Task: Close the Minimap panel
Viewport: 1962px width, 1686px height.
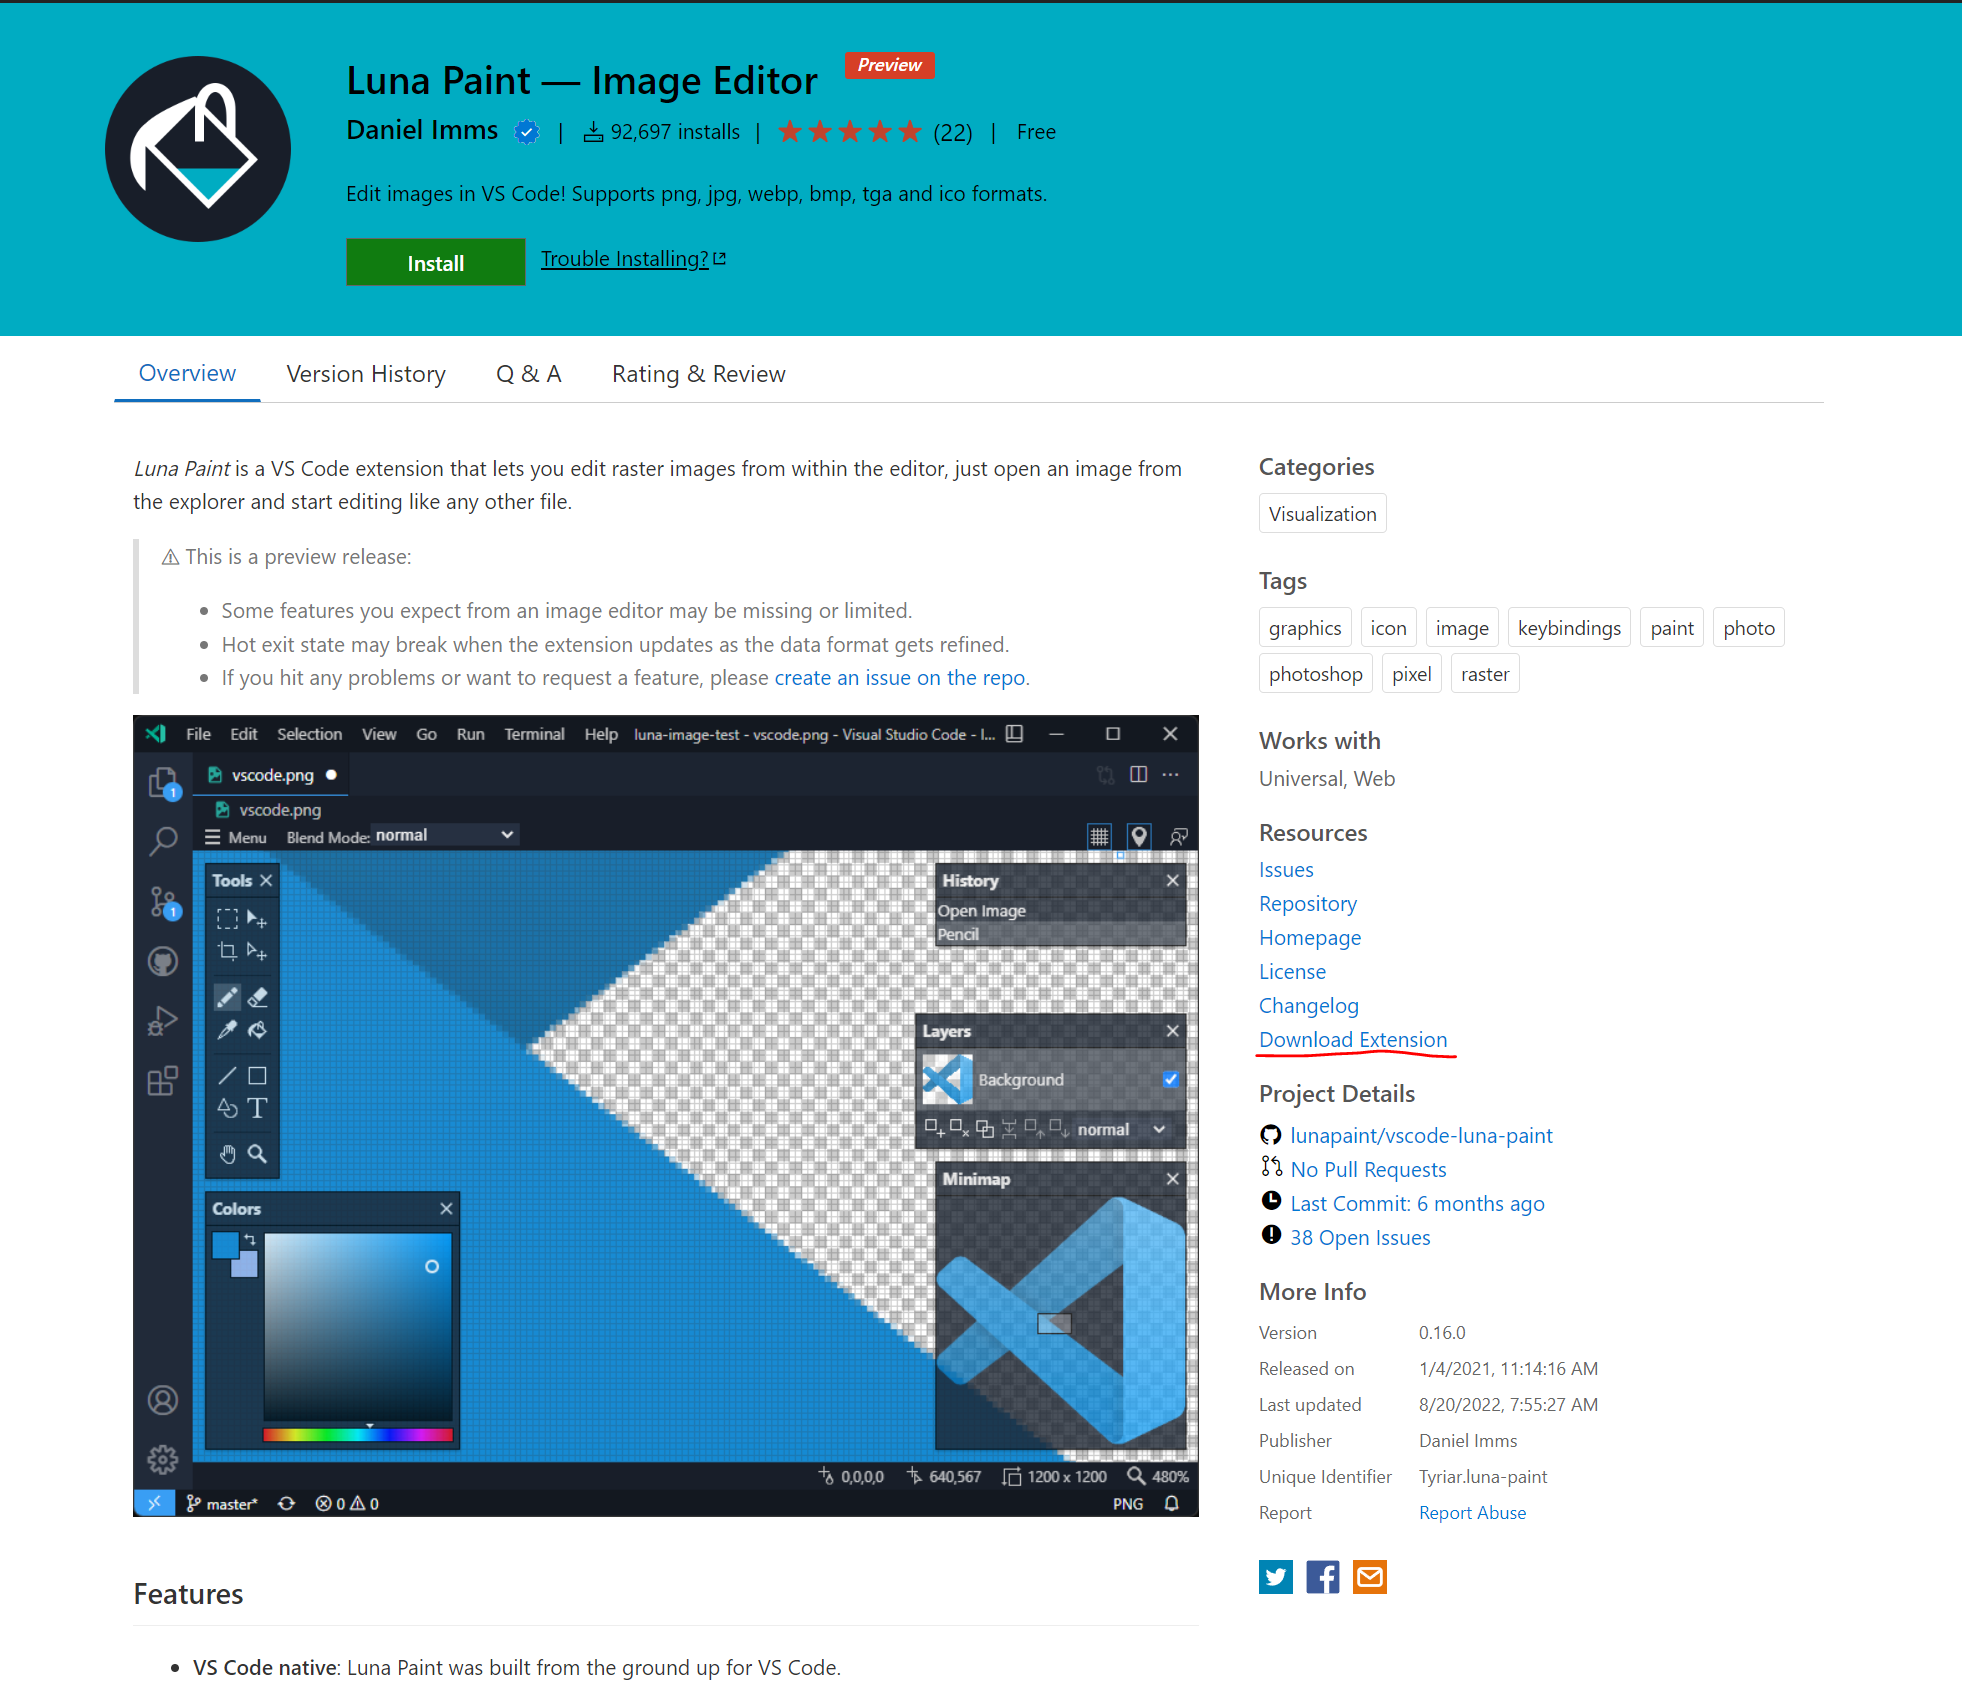Action: pyautogui.click(x=1172, y=1178)
